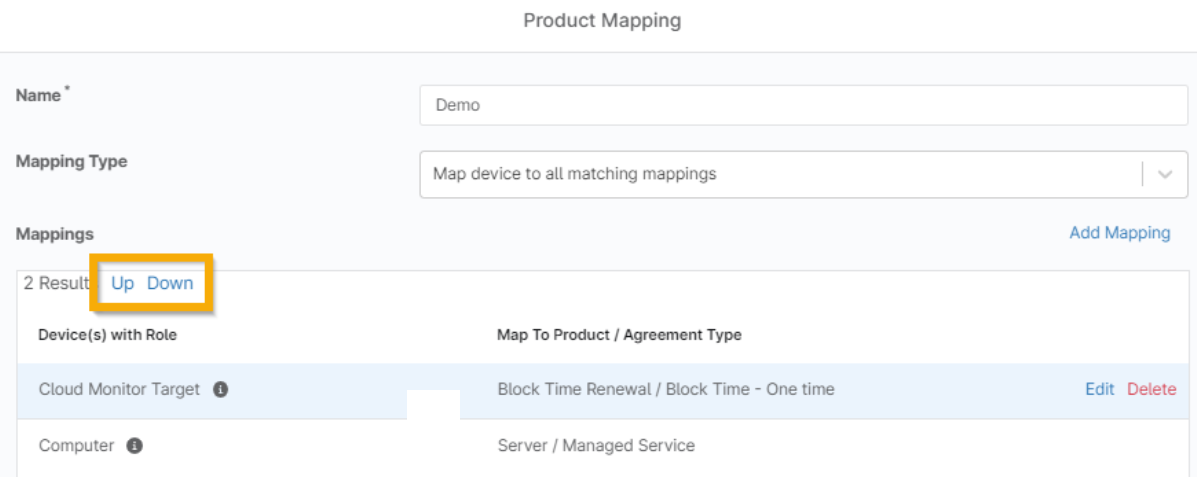Click the Mappings section label
This screenshot has height=477, width=1197.
coord(54,234)
